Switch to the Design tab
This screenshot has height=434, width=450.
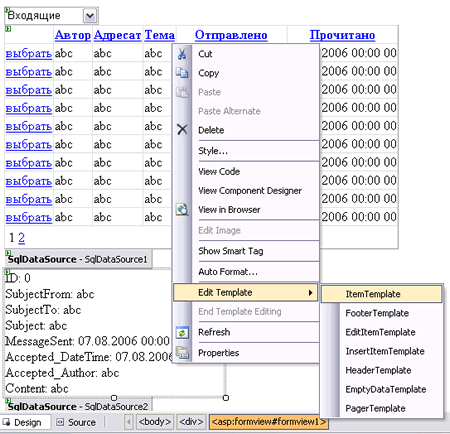25,422
